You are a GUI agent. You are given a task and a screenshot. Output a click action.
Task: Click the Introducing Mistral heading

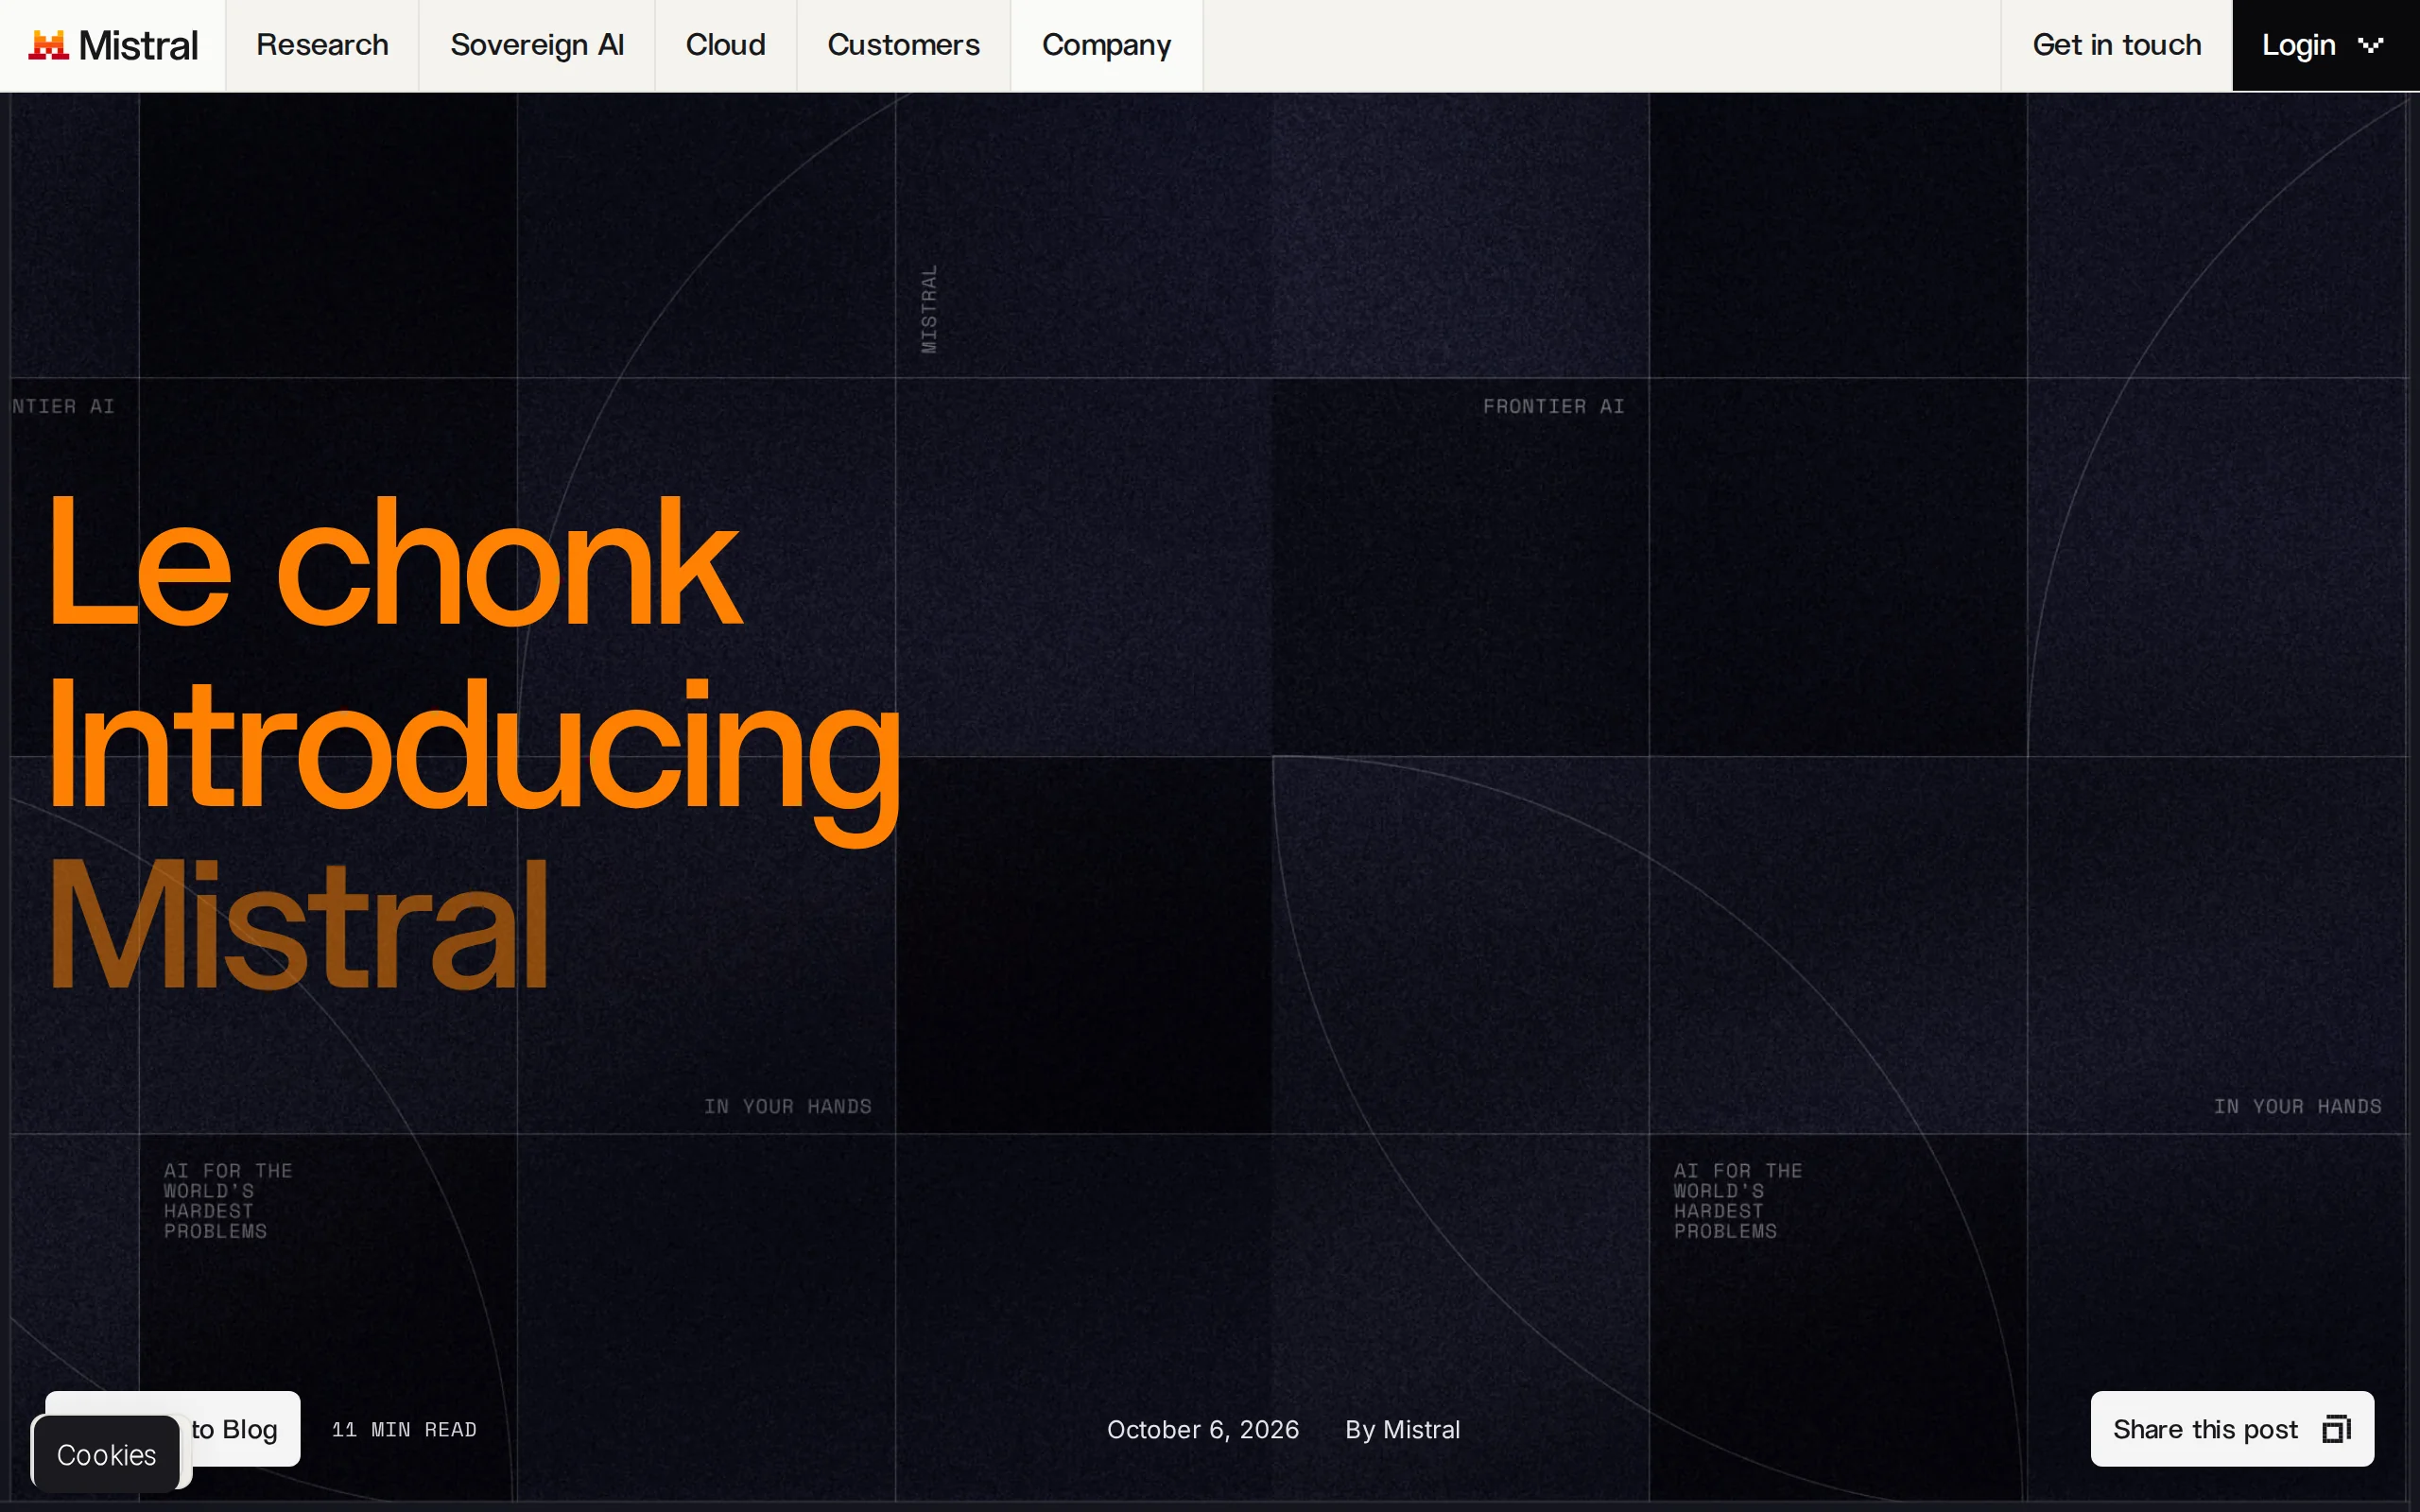pyautogui.click(x=474, y=835)
